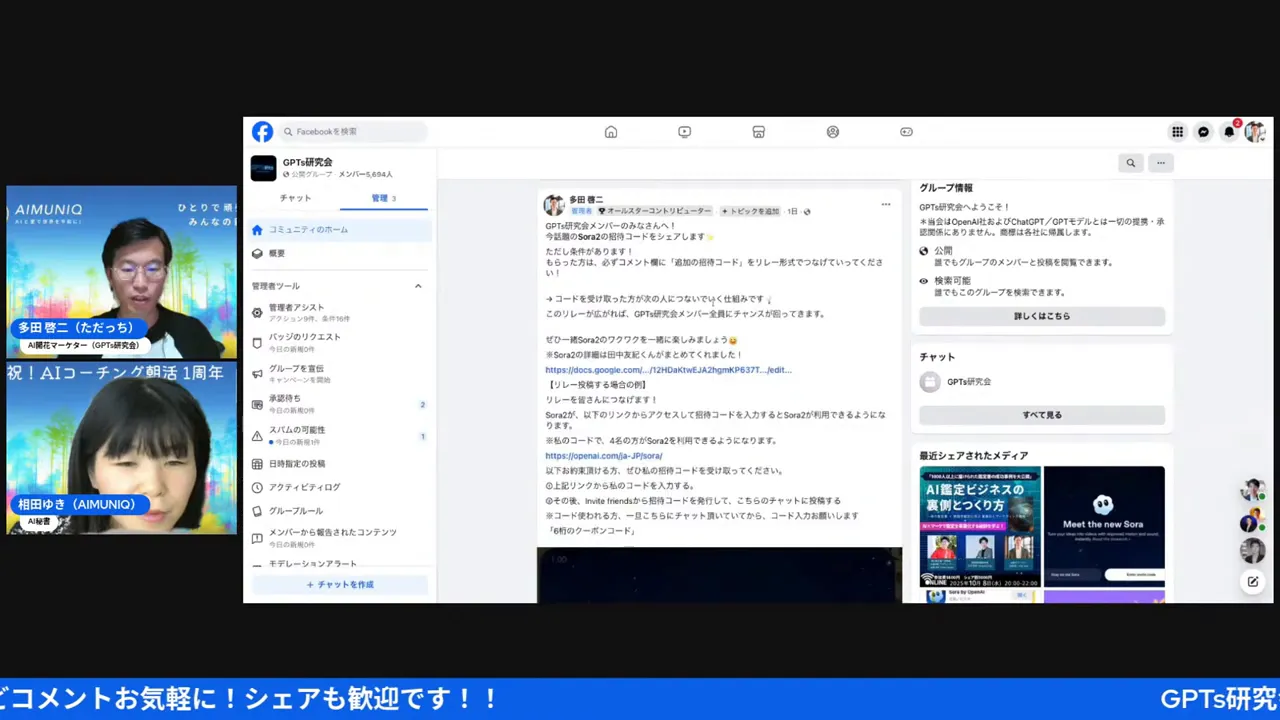Open the docs.google.com link in the post
Viewport: 1280px width, 720px height.
[668, 370]
